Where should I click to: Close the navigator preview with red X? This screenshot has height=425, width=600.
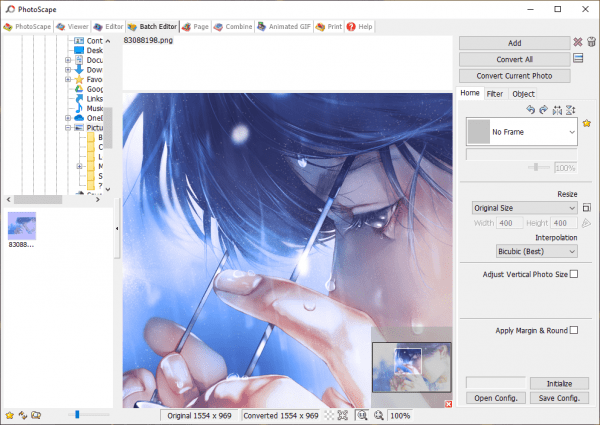(448, 404)
